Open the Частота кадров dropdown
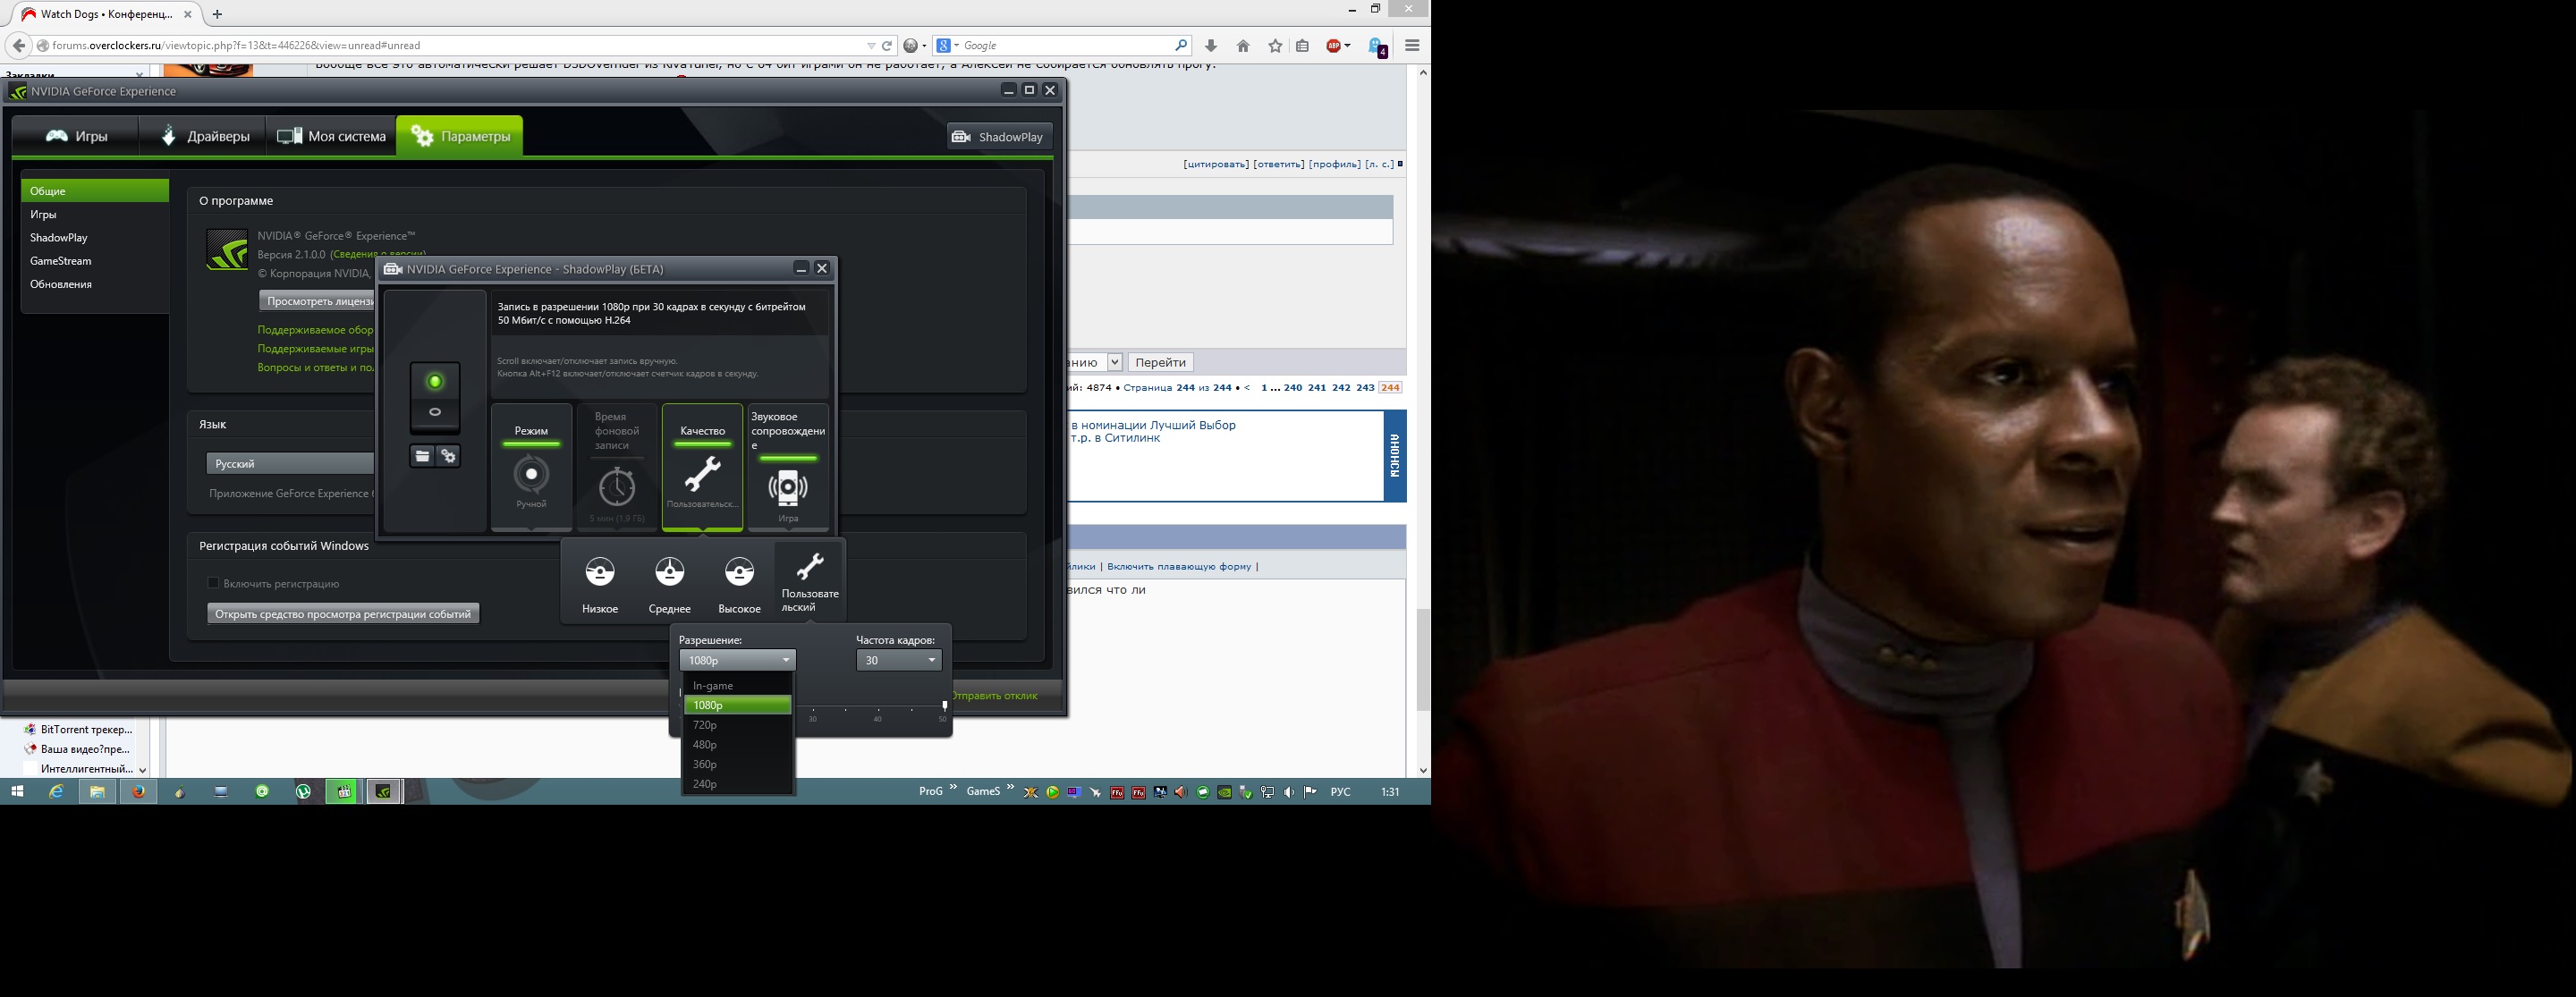The height and width of the screenshot is (997, 2576). tap(899, 660)
